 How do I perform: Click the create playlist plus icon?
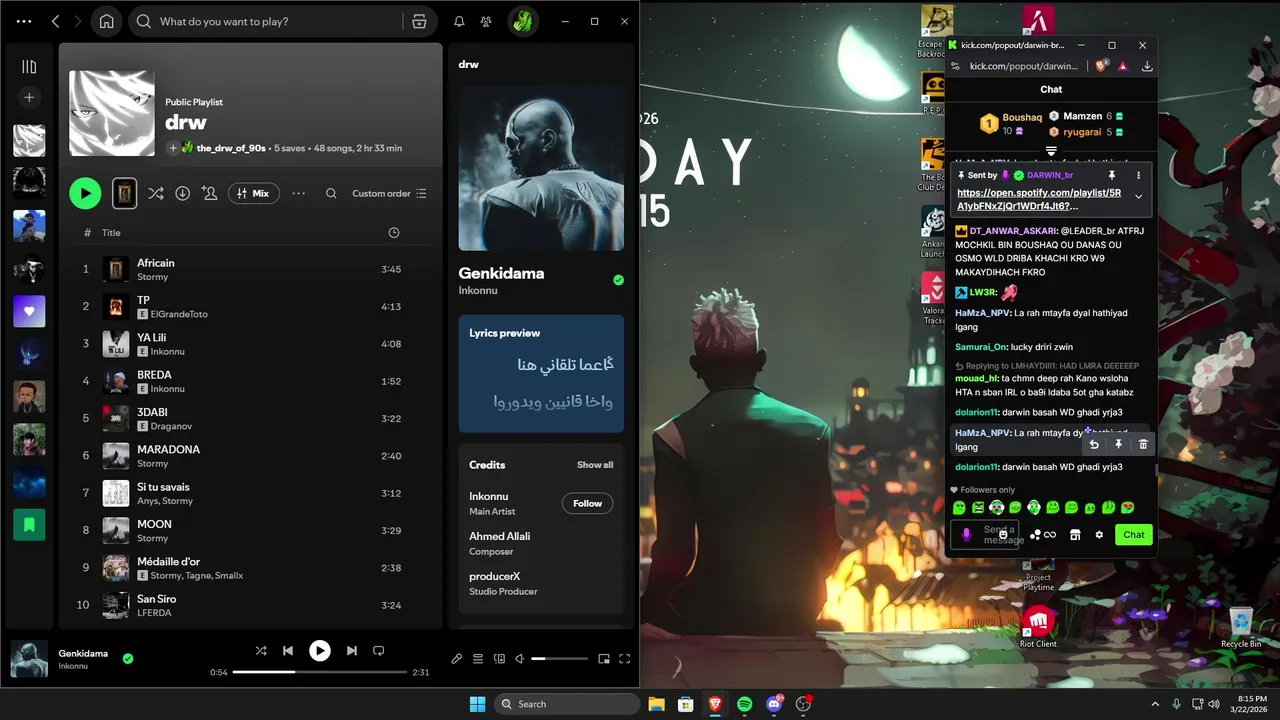[x=29, y=98]
